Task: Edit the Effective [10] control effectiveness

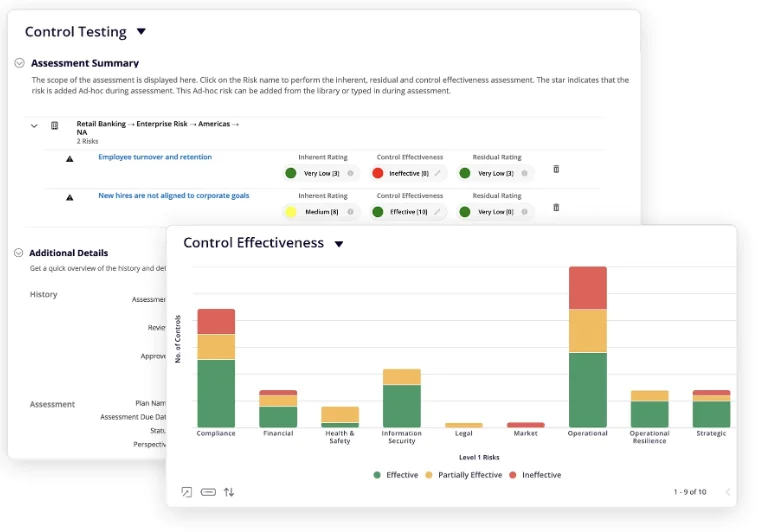Action: tap(437, 212)
